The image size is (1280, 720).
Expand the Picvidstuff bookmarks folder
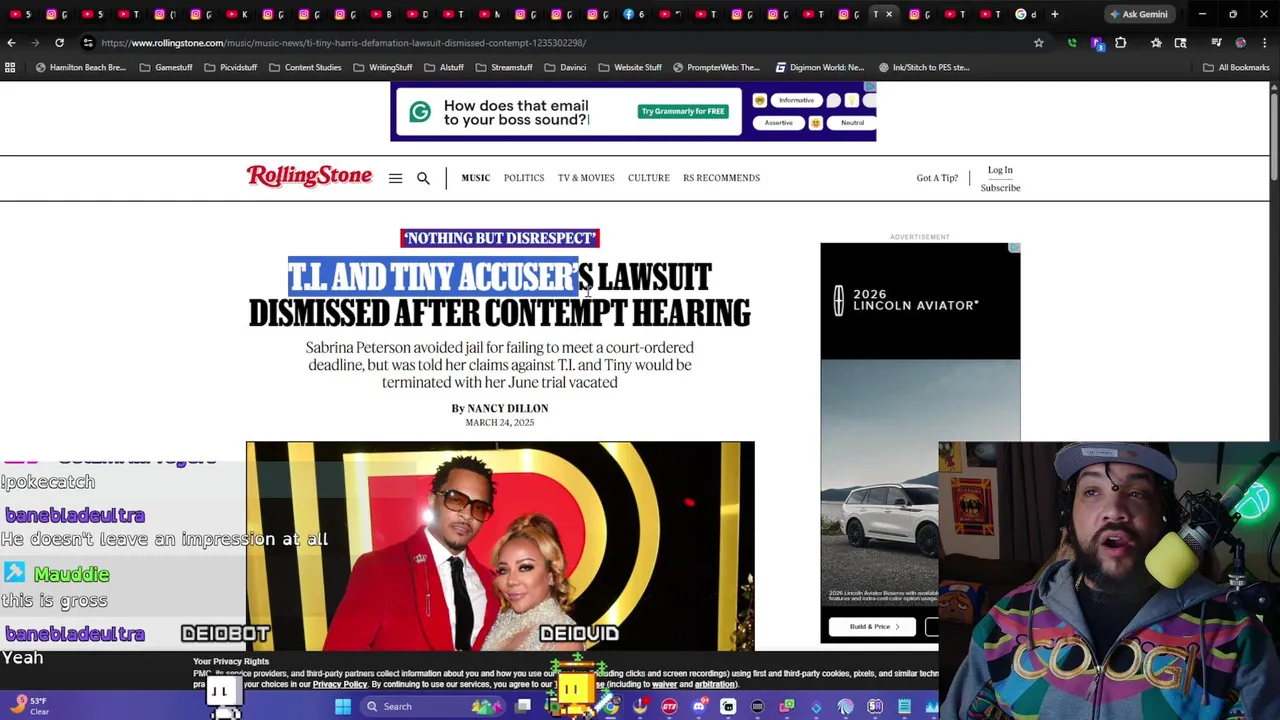pyautogui.click(x=231, y=67)
